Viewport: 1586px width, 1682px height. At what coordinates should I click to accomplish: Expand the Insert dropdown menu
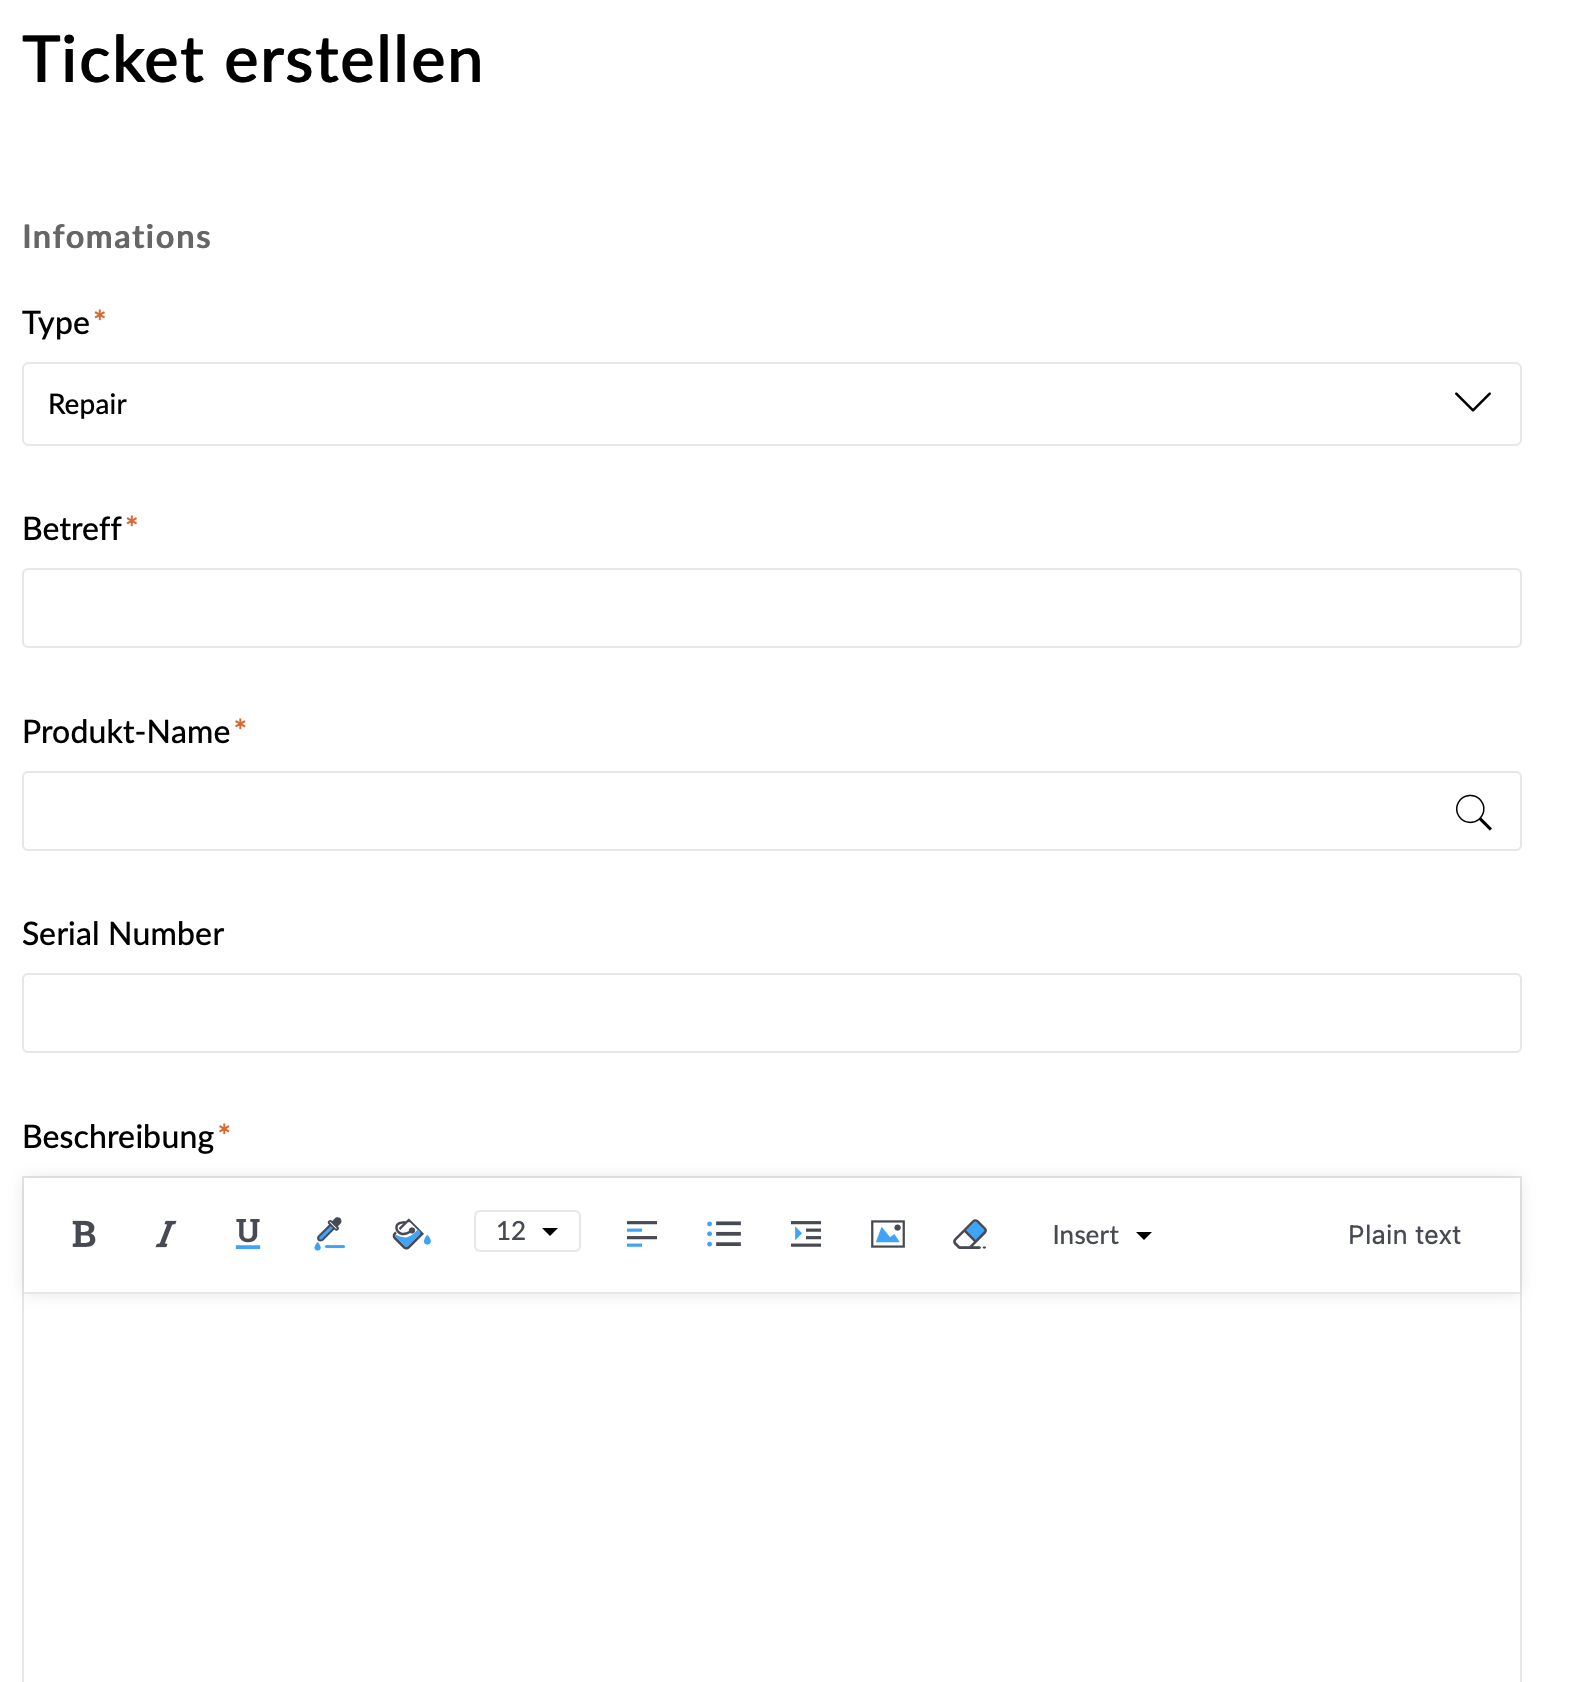click(x=1102, y=1235)
